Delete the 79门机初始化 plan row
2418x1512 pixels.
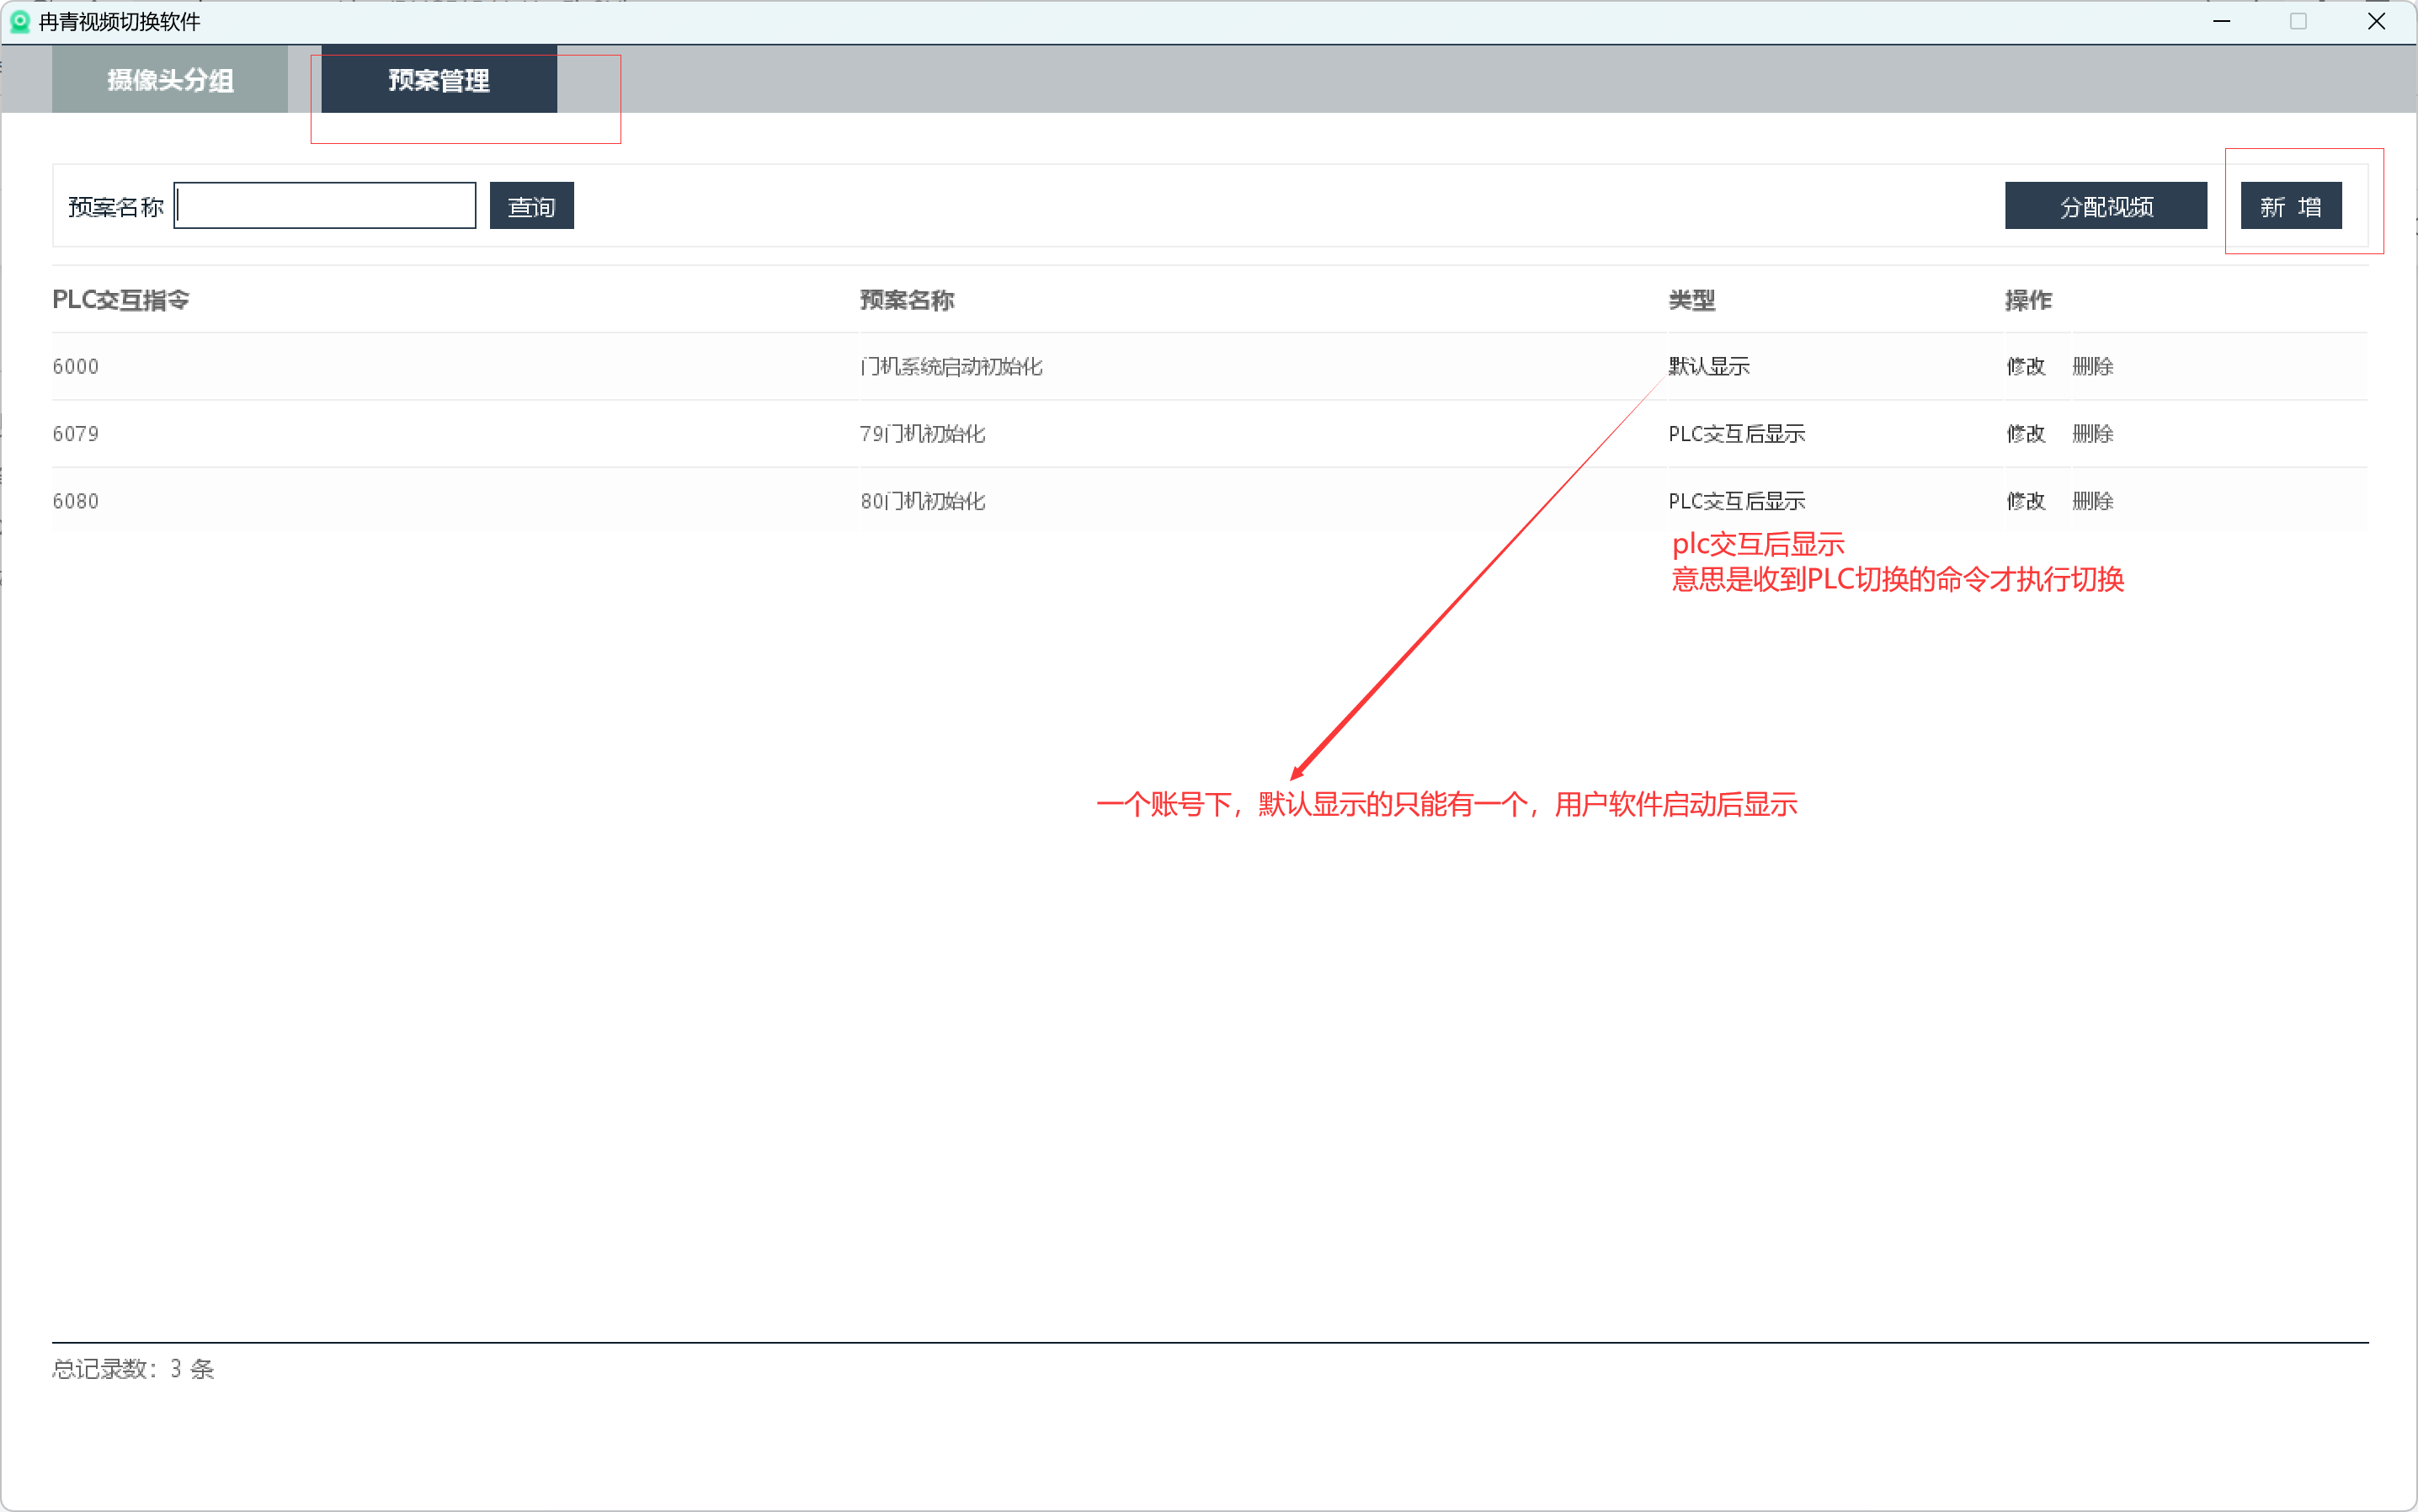pyautogui.click(x=2092, y=434)
